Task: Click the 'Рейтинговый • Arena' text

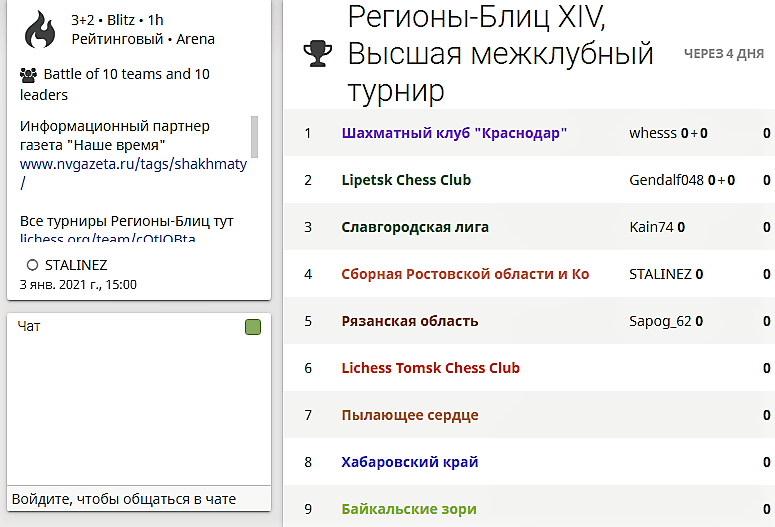Action: click(143, 39)
